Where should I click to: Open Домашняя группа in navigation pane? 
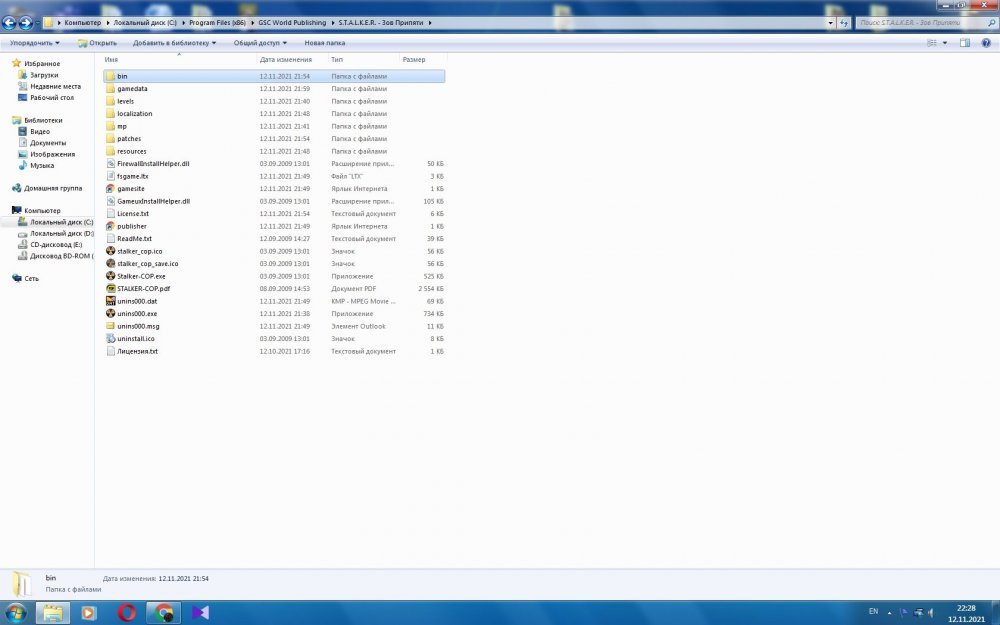(x=53, y=188)
